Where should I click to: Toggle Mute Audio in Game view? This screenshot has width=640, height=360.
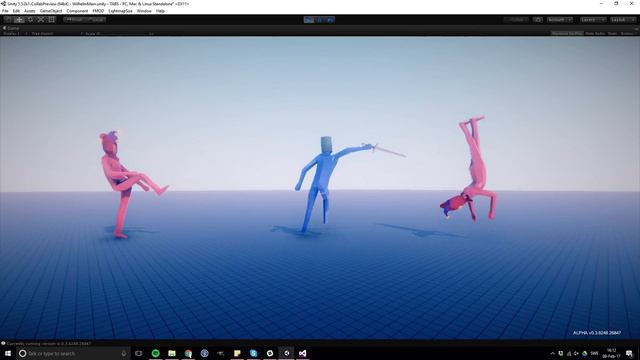(595, 33)
